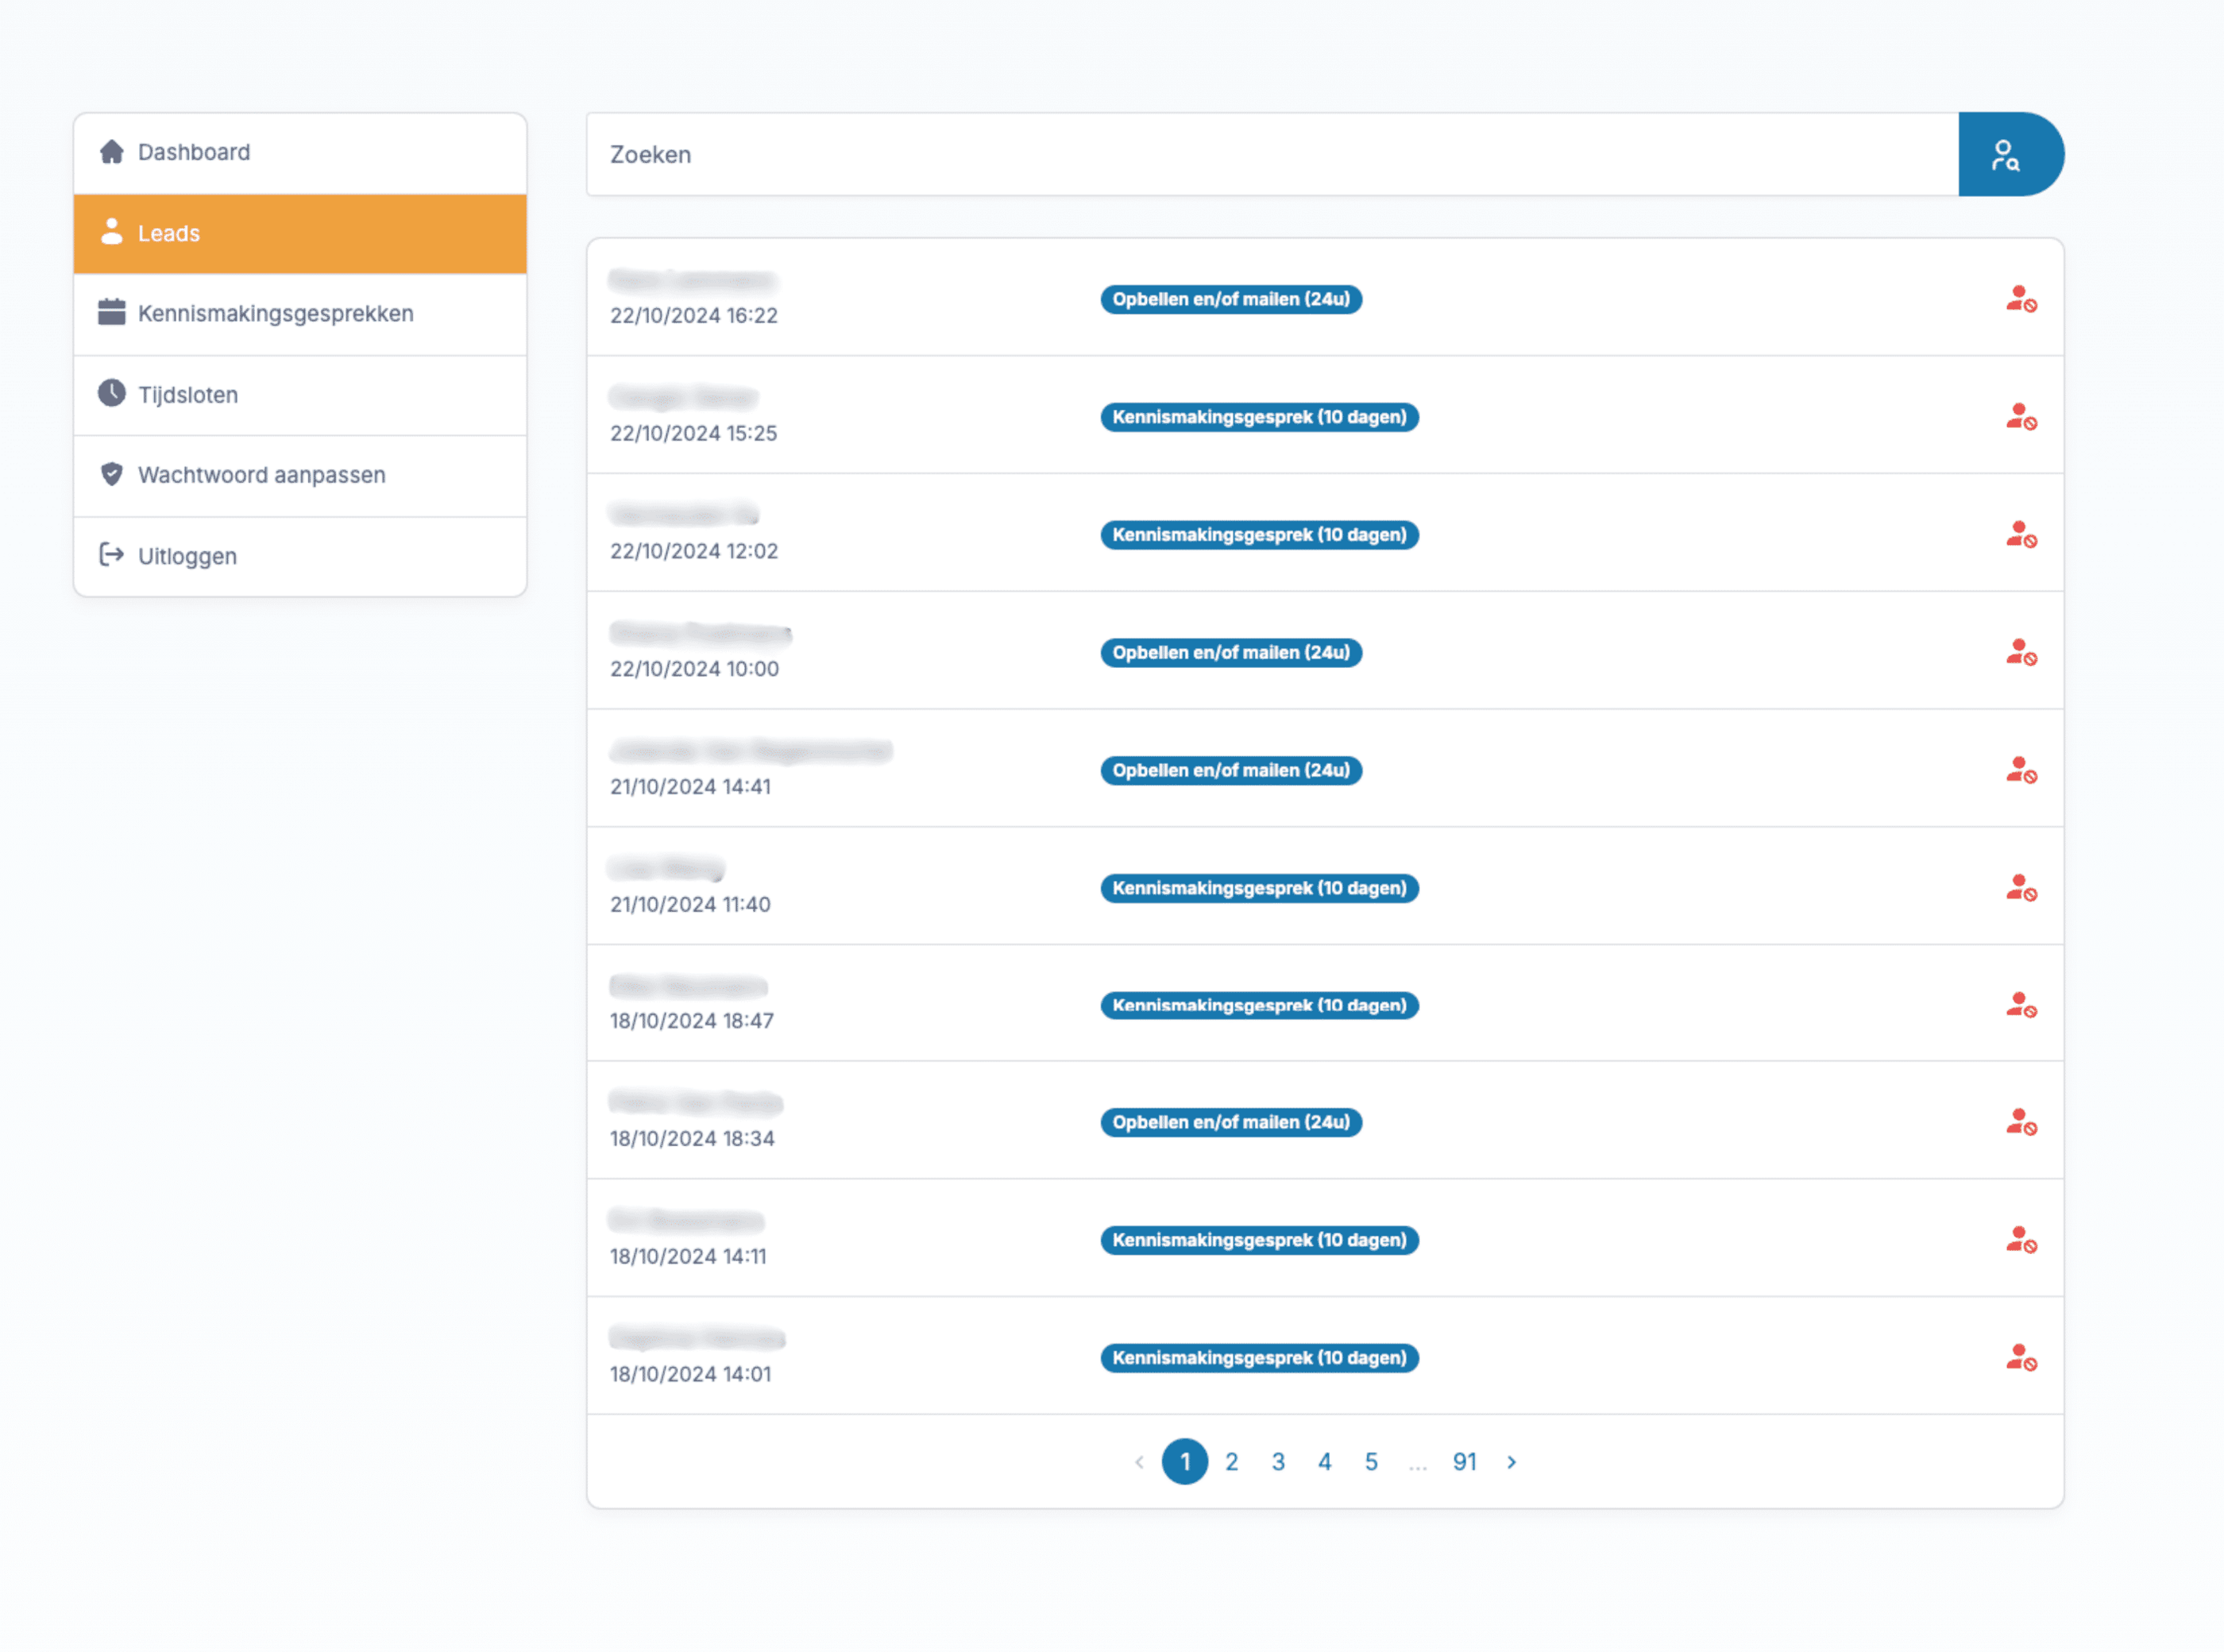Viewport: 2224px width, 1652px height.
Task: Jump to page 91 in the pagination
Action: pyautogui.click(x=1464, y=1462)
